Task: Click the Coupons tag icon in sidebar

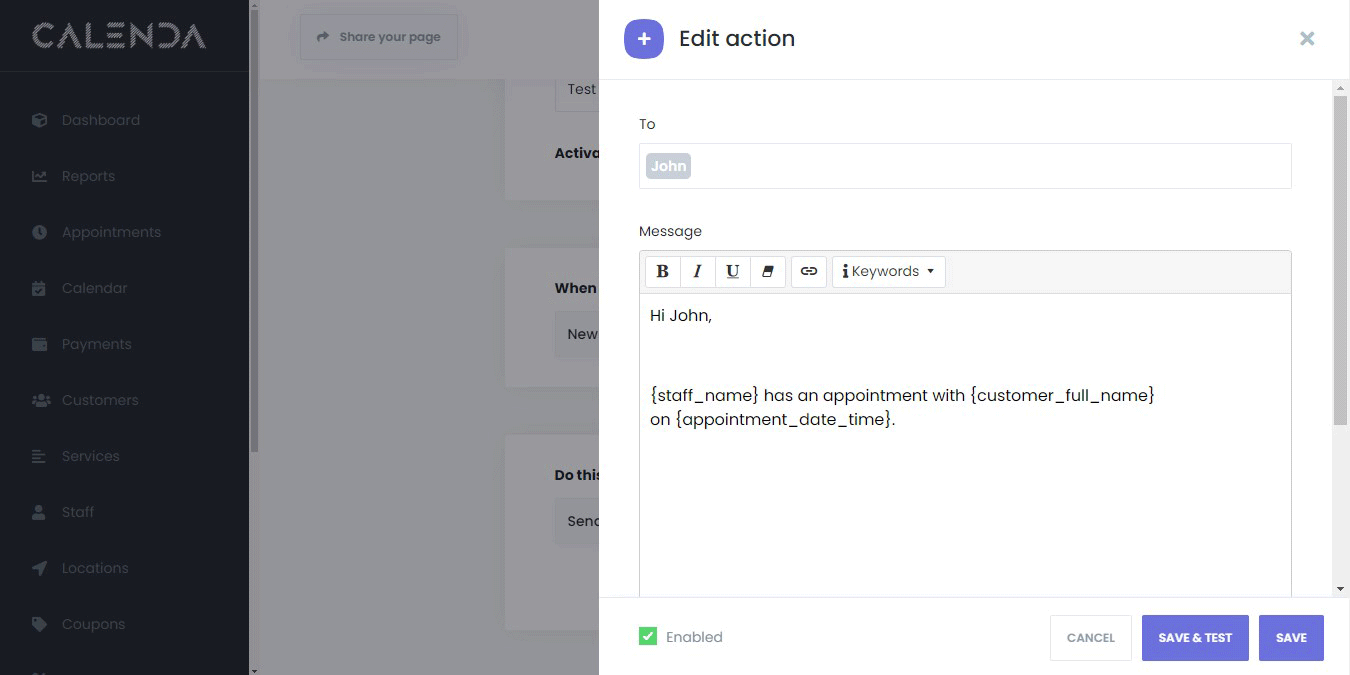Action: [40, 624]
